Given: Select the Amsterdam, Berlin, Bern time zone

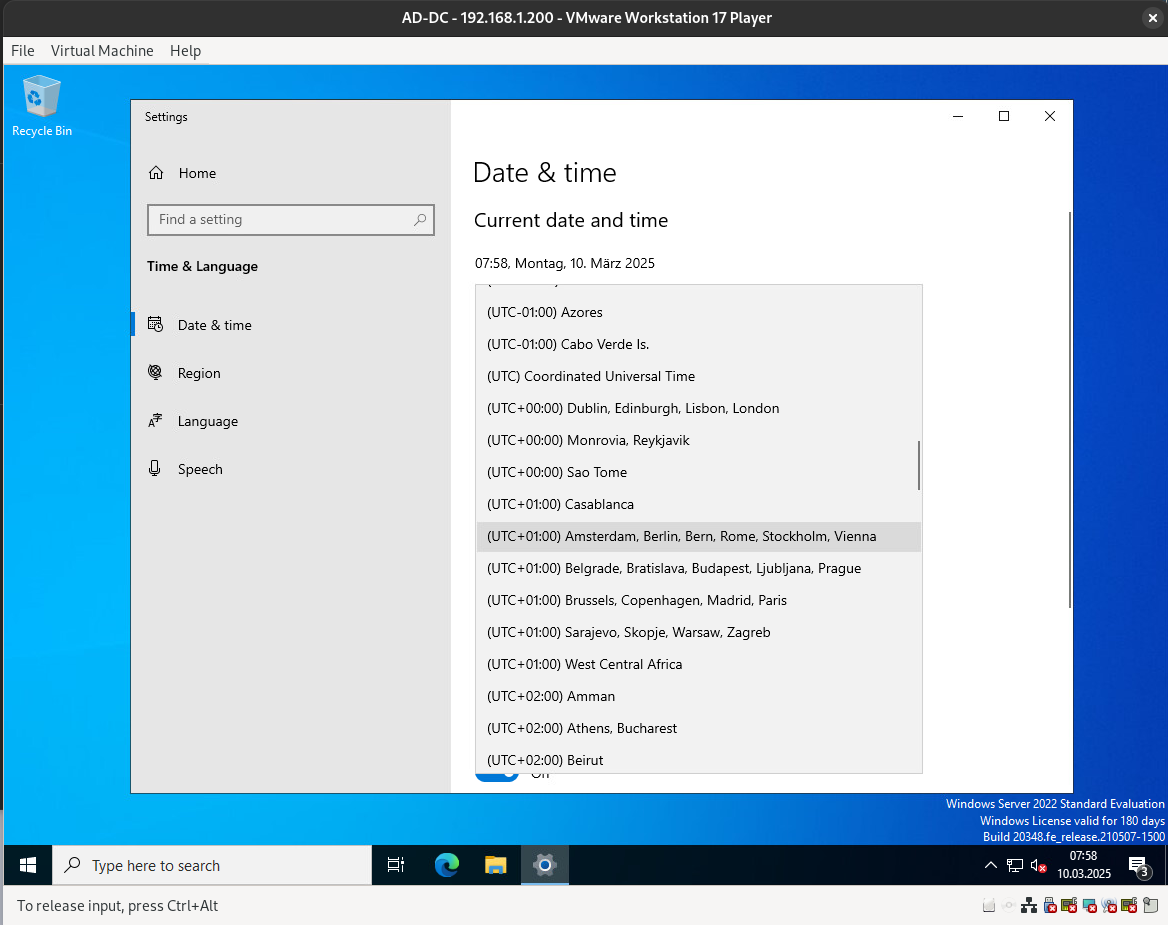Looking at the screenshot, I should click(x=681, y=536).
